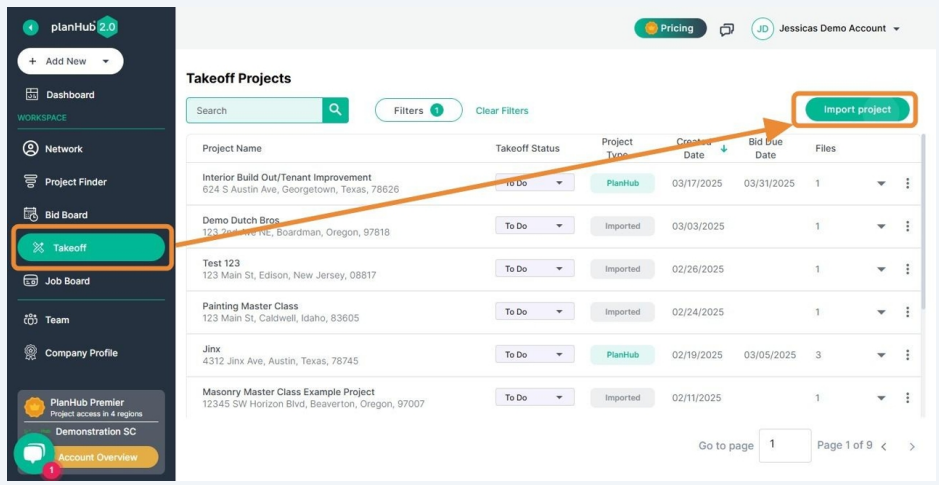Click the Go to page number field
This screenshot has width=939, height=485.
(x=785, y=445)
